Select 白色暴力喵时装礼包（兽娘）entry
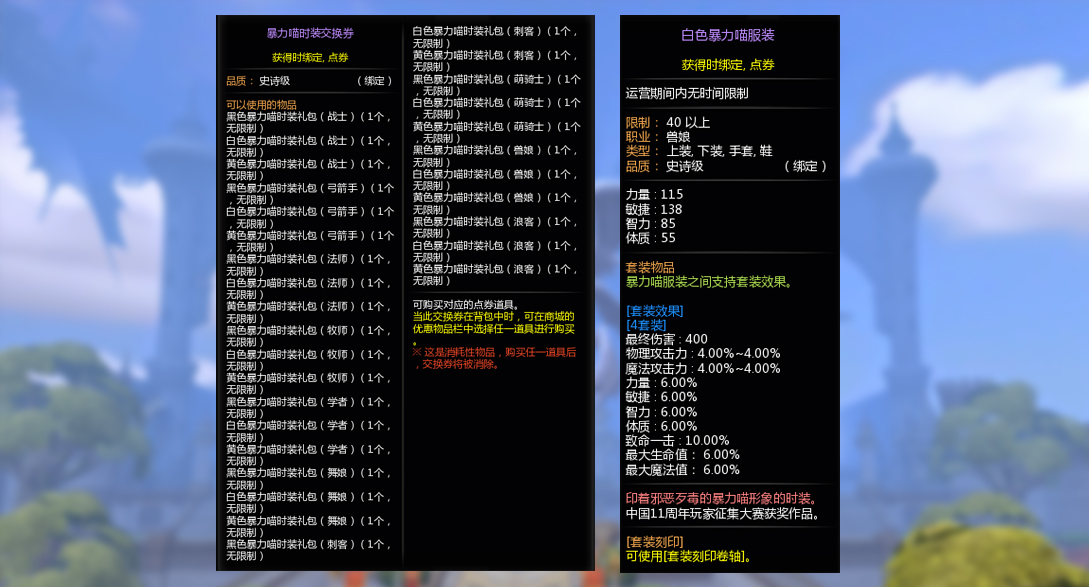This screenshot has height=587, width=1089. (x=496, y=174)
